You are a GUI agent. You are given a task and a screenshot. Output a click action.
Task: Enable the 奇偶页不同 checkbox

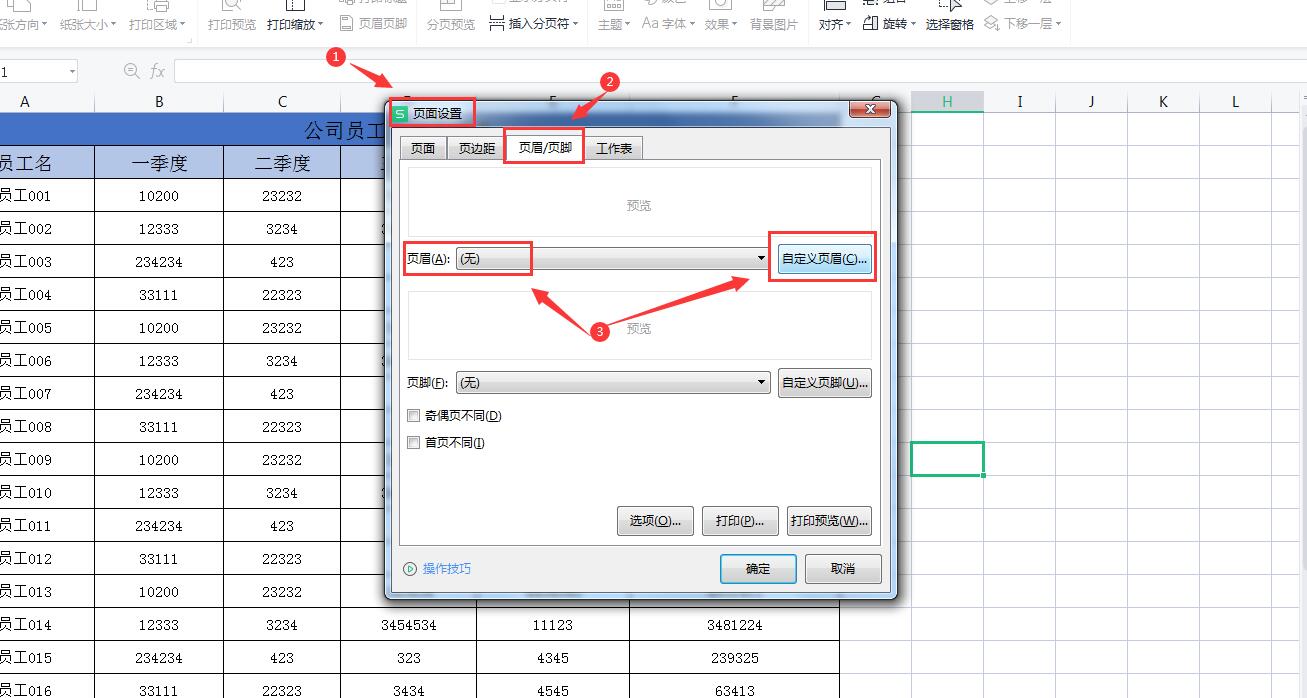[414, 415]
